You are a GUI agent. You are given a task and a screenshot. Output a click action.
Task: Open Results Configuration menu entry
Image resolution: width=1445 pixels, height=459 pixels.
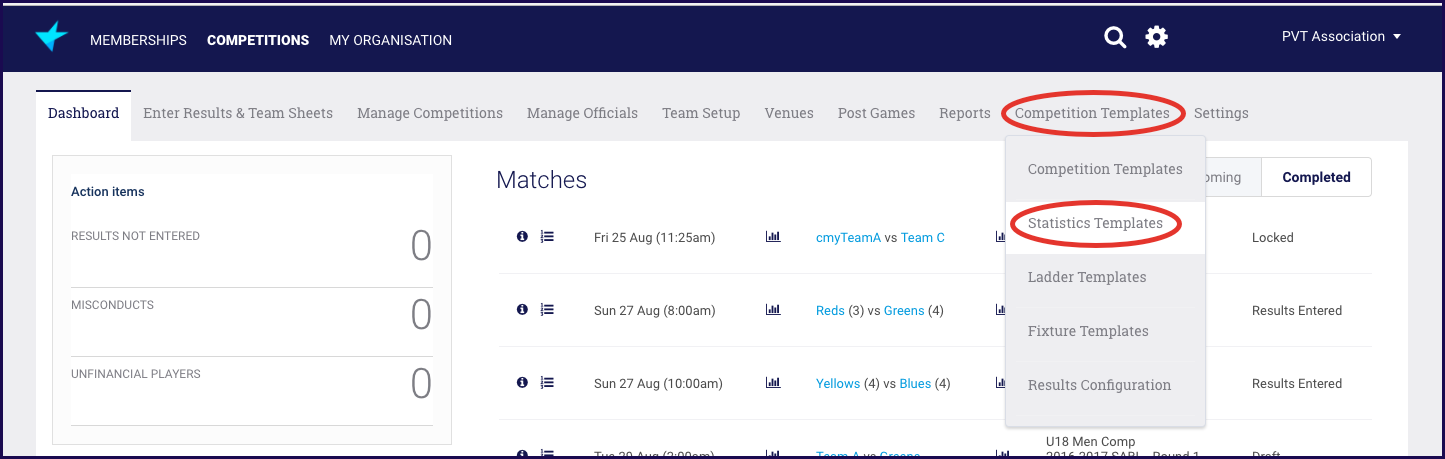click(x=1099, y=385)
